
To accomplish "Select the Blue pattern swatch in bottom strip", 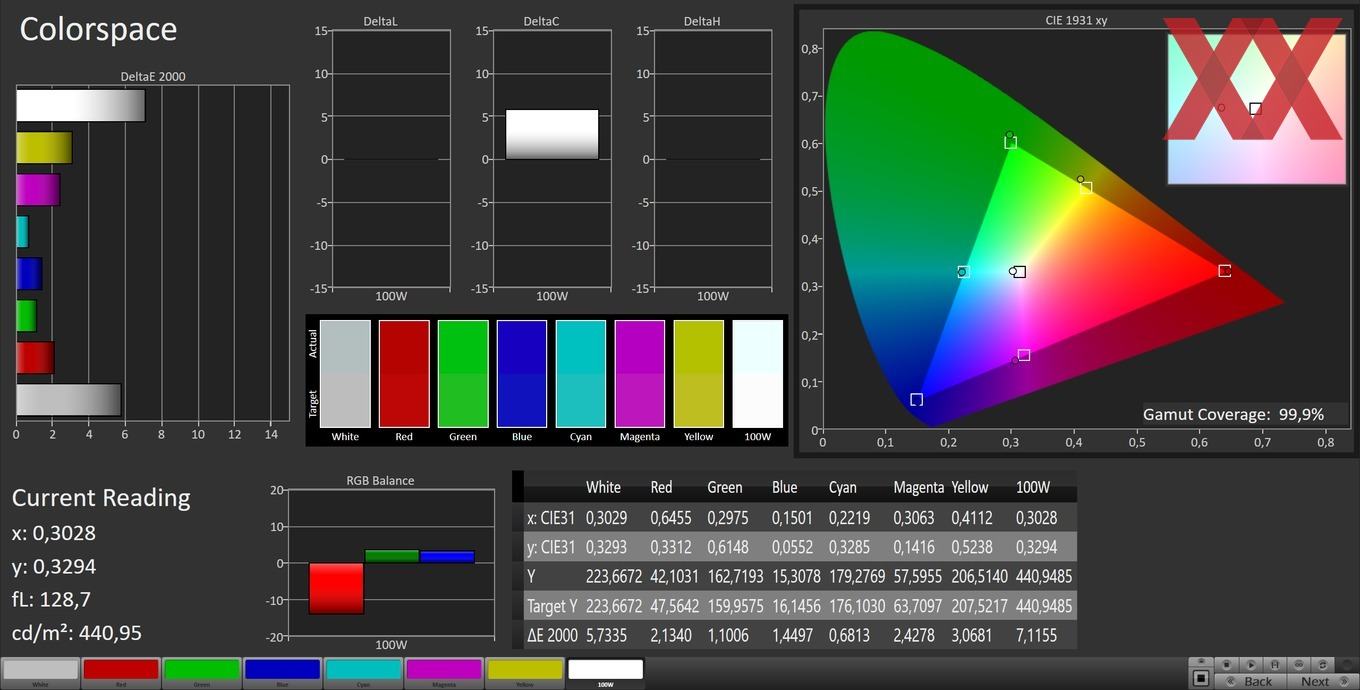I will (x=282, y=673).
